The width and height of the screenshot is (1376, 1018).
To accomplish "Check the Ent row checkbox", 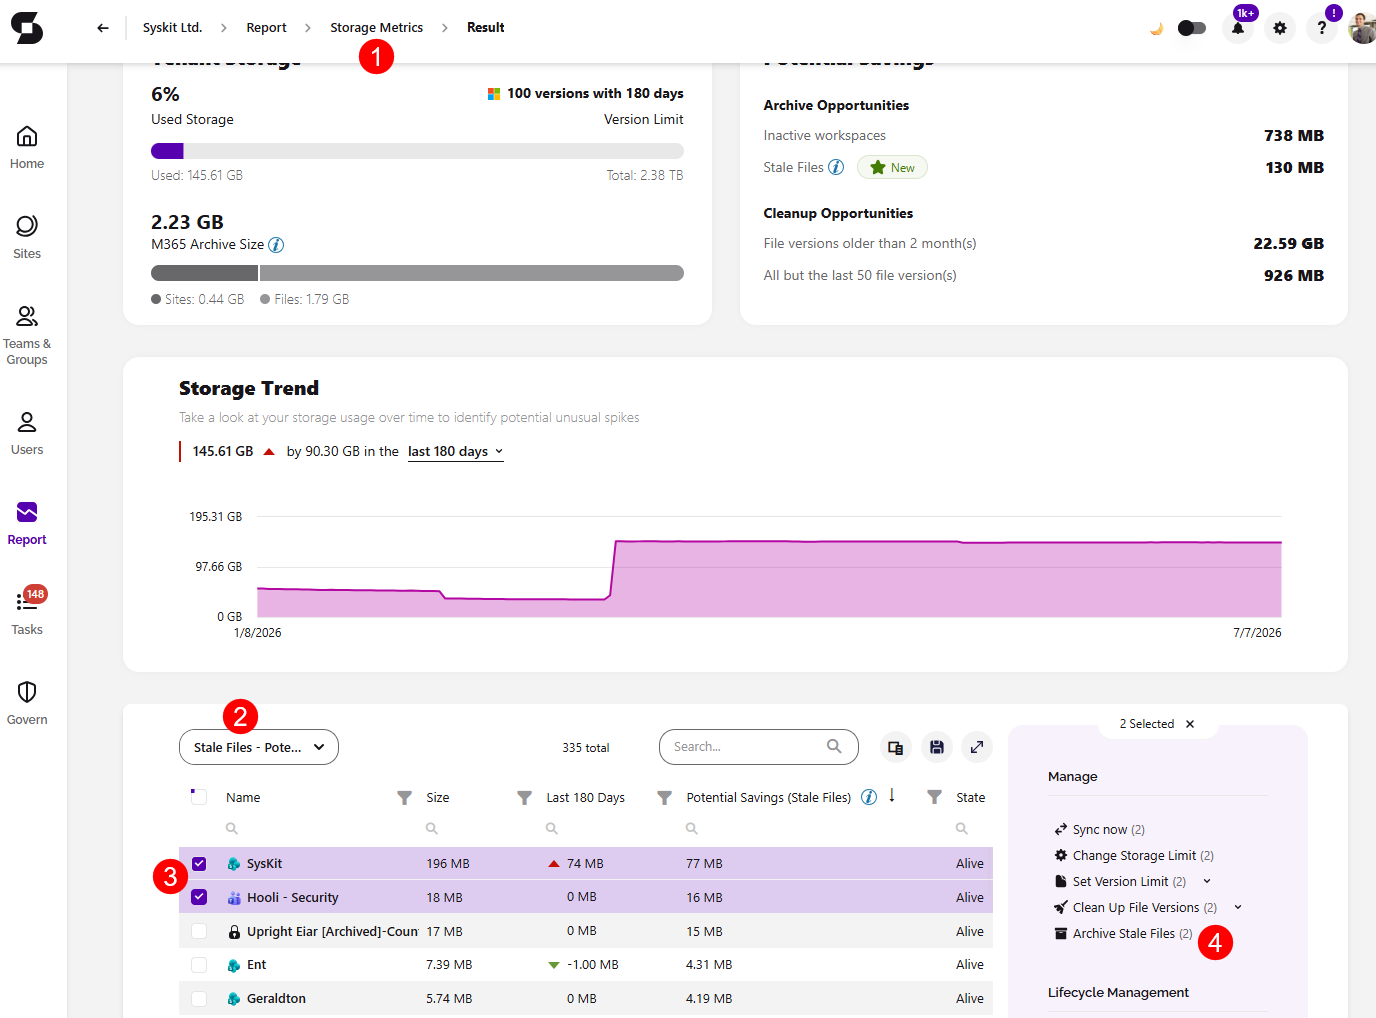I will [199, 965].
